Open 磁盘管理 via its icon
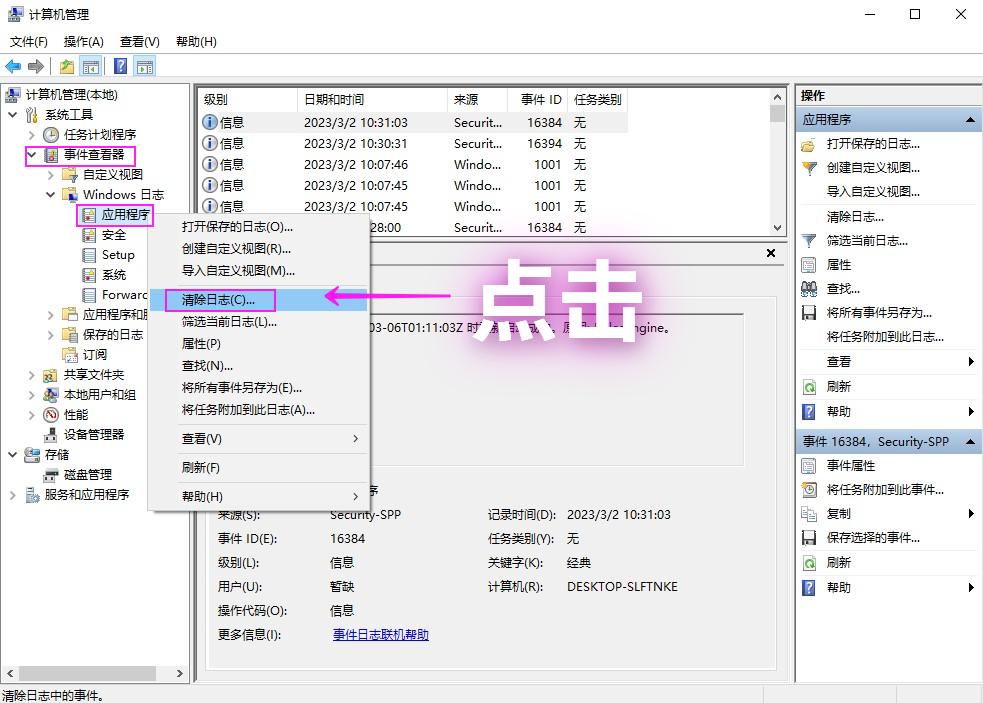This screenshot has height=703, width=983. tap(51, 475)
